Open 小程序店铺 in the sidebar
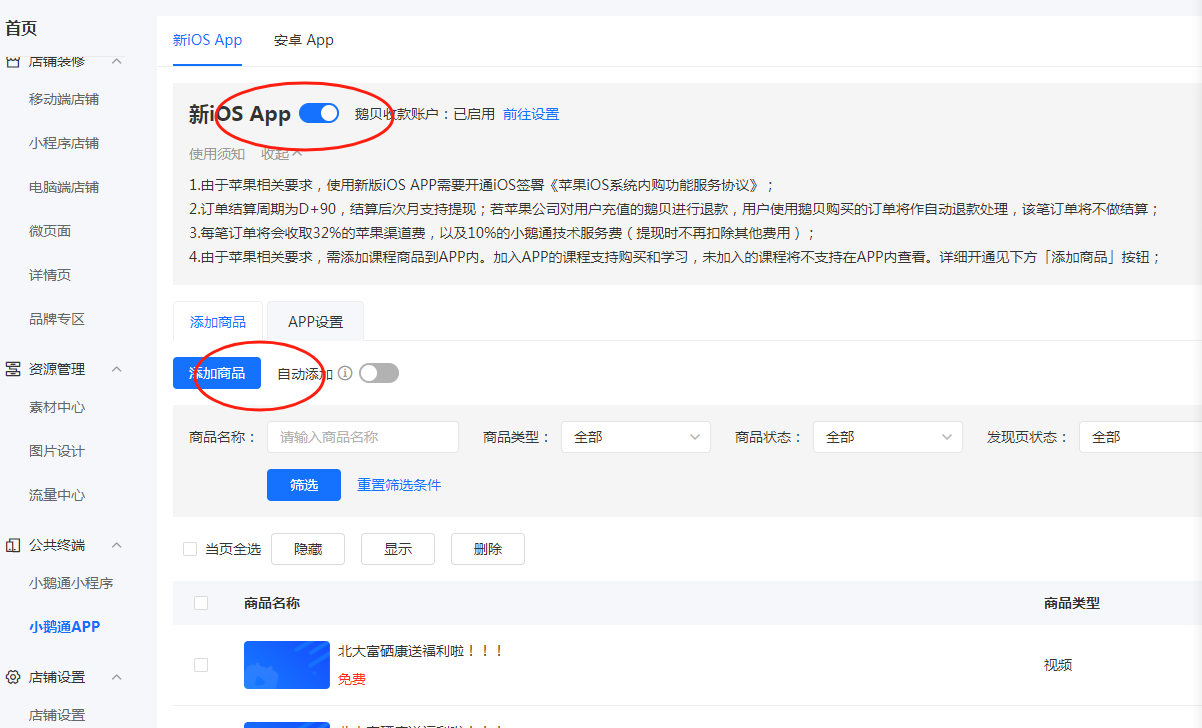Screen dimensions: 1202x728 64,143
